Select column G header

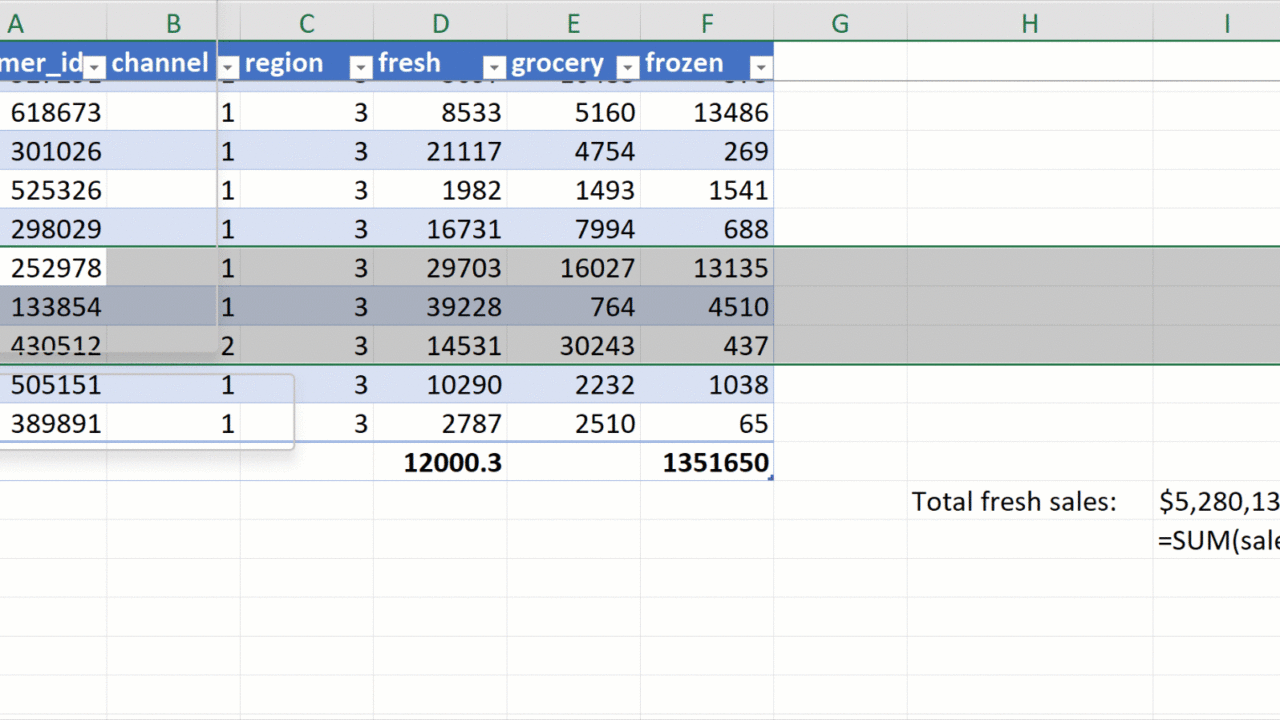(x=840, y=24)
